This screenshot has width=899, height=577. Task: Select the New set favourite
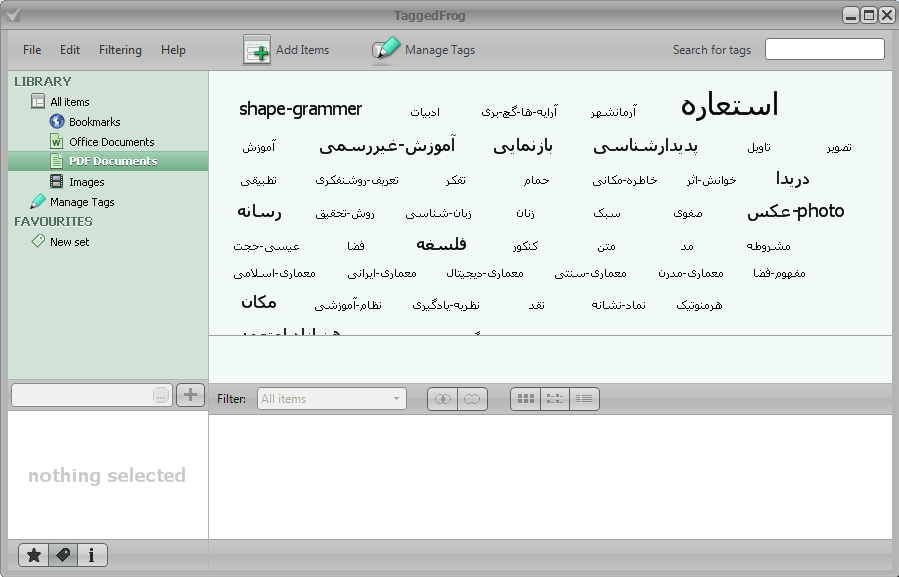pyautogui.click(x=69, y=242)
